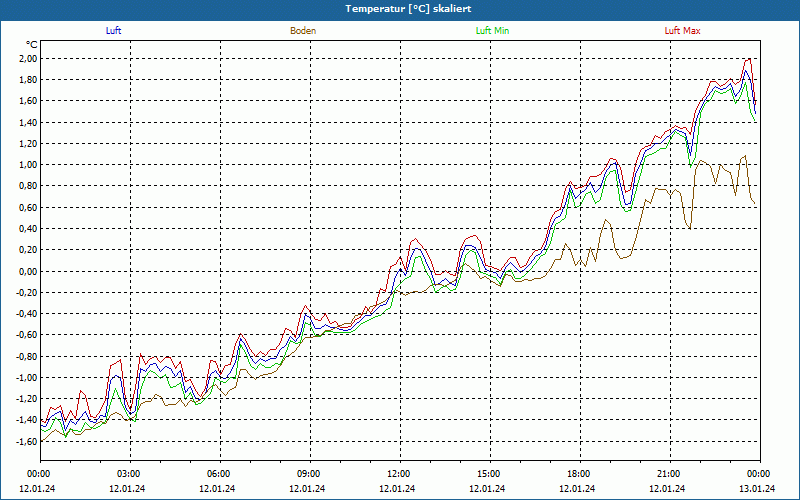The image size is (800, 500).
Task: Select the '-1,00' y-axis value
Action: pos(27,378)
